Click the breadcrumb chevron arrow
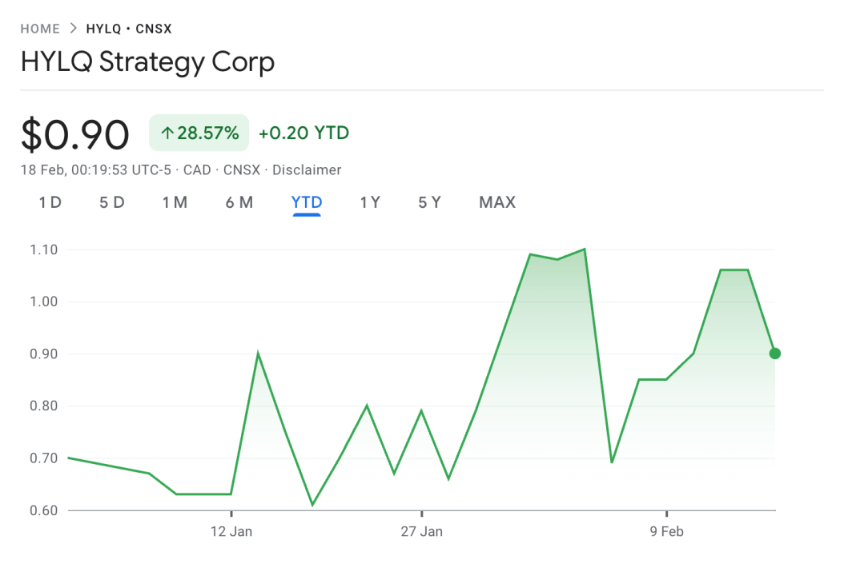 73,29
